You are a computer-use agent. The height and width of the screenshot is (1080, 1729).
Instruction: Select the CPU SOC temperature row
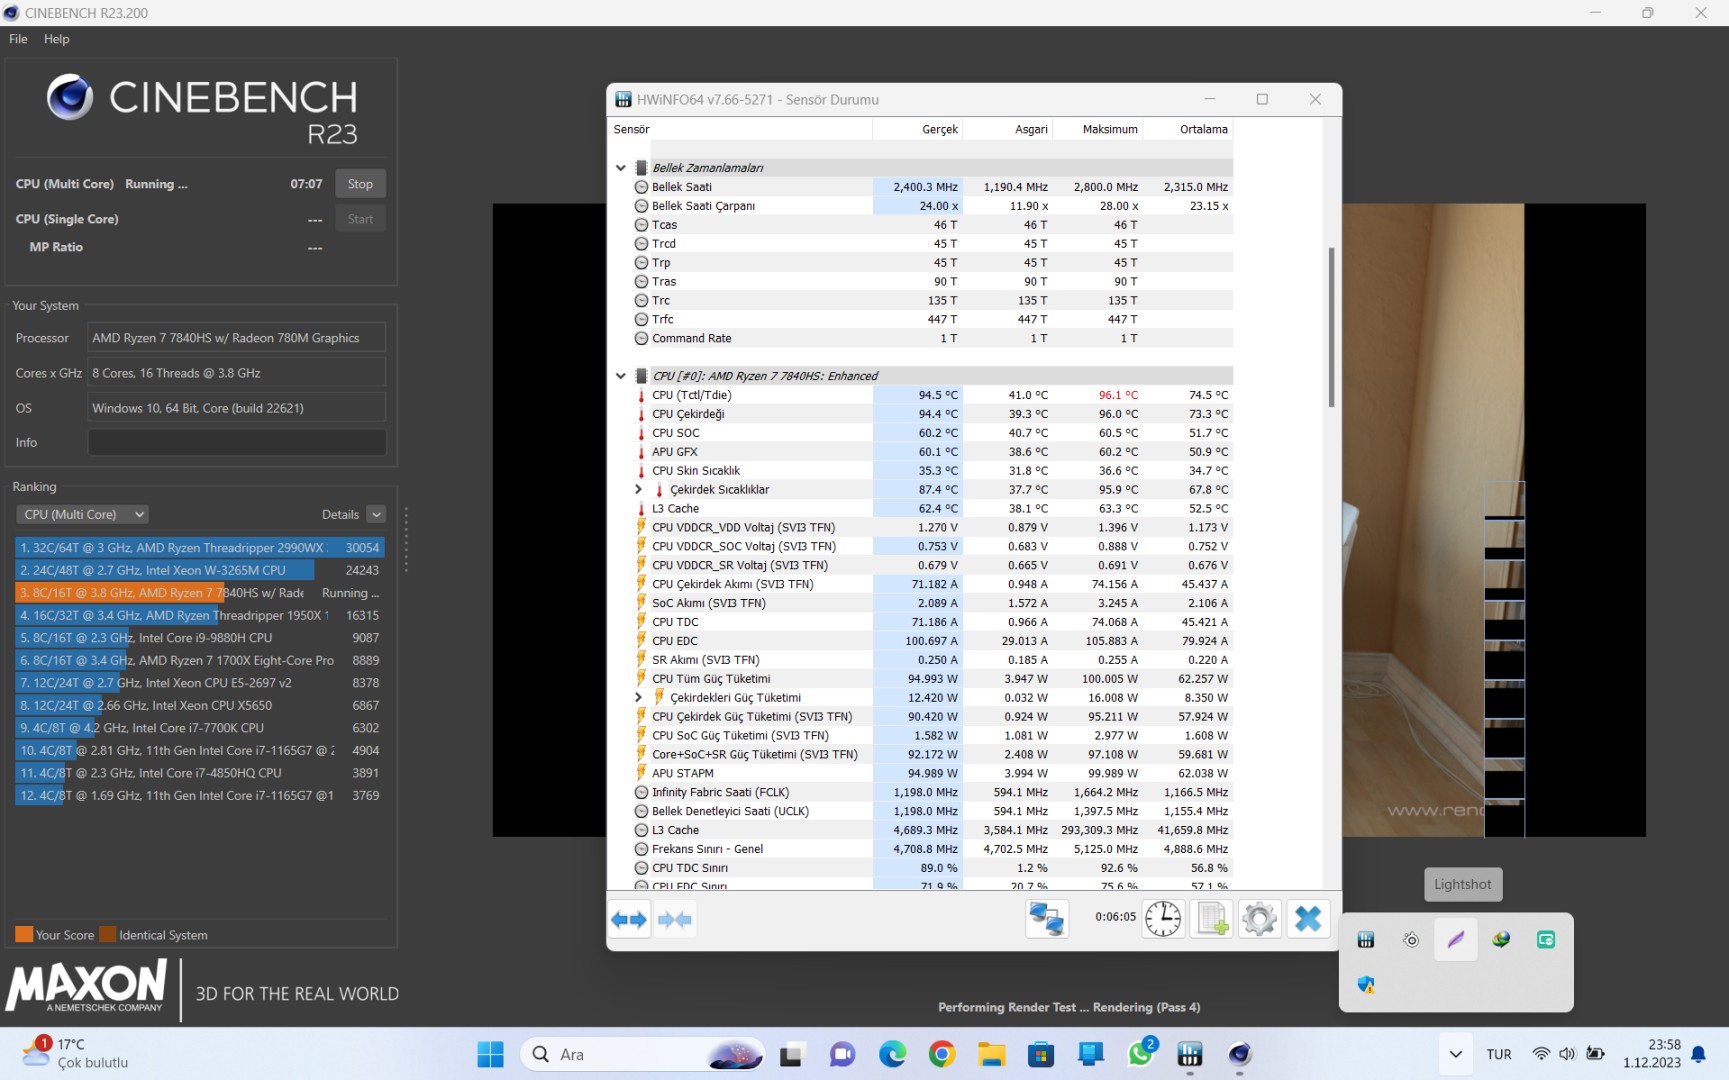933,433
